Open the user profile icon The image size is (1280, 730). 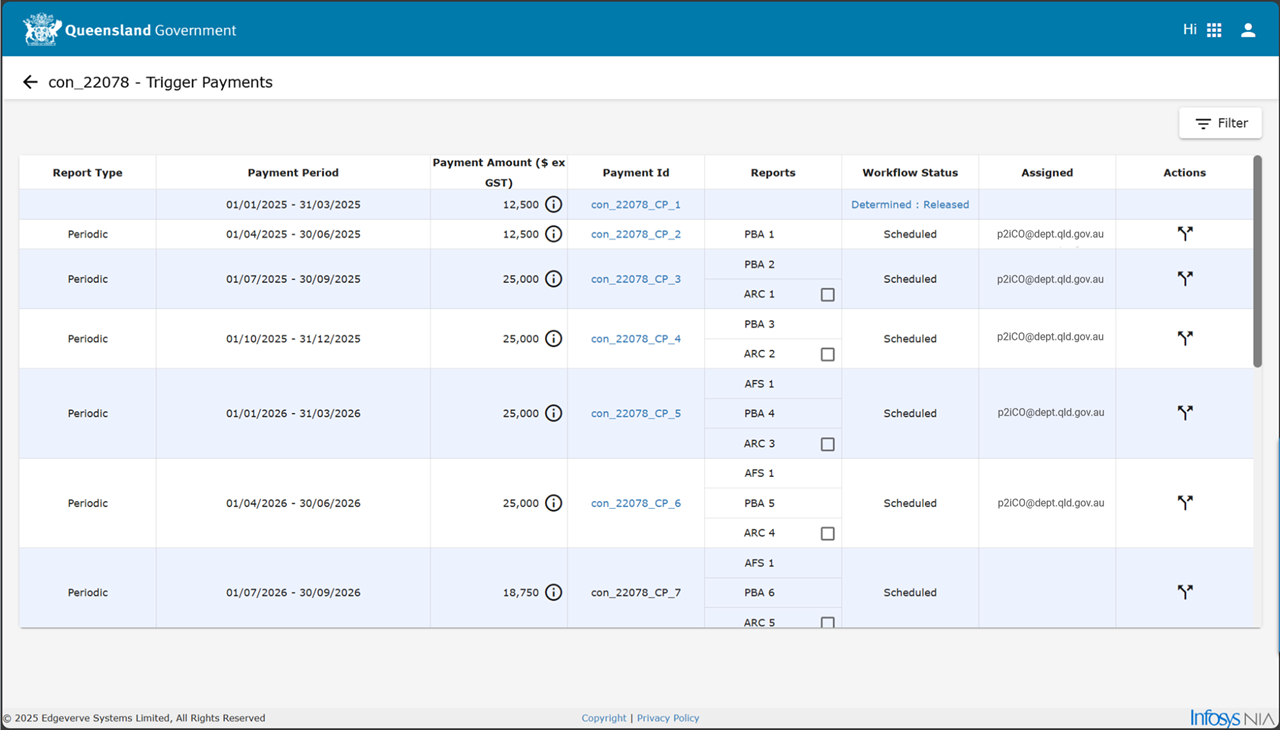(x=1248, y=30)
